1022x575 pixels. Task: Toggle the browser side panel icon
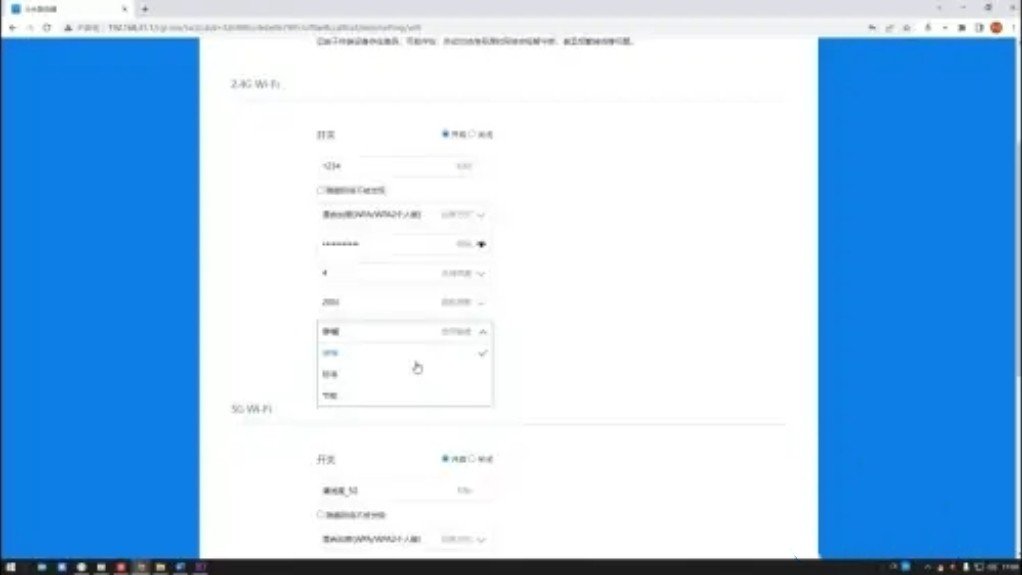[x=979, y=28]
